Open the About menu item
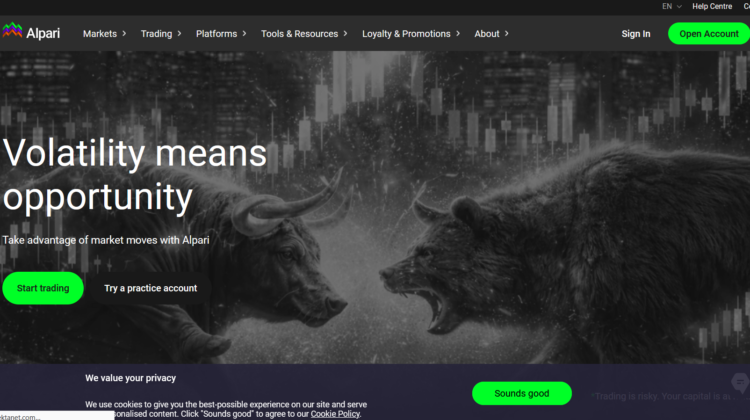750x420 pixels. point(487,34)
